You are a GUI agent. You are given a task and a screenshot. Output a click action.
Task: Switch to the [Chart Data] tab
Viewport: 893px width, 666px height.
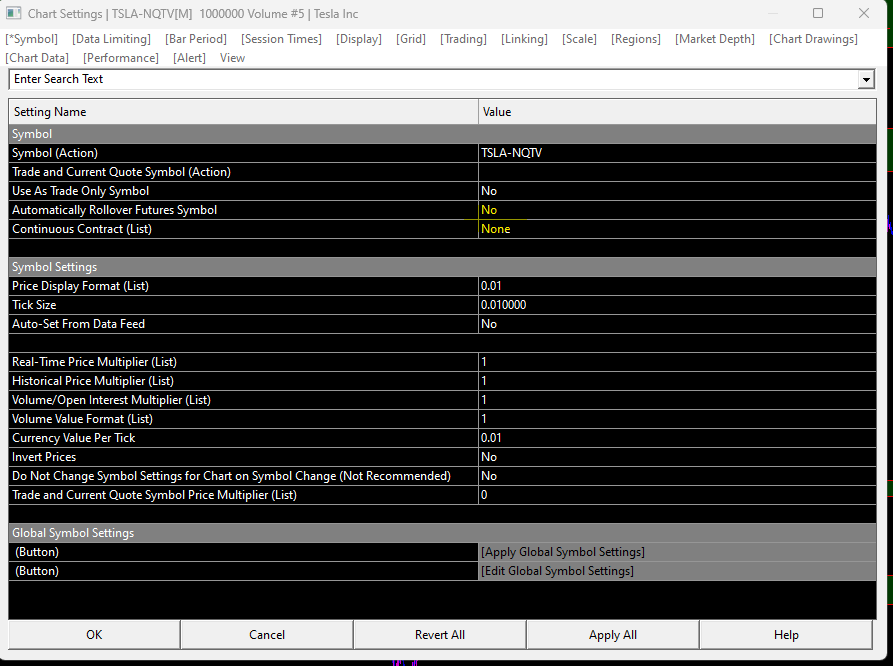pos(36,58)
